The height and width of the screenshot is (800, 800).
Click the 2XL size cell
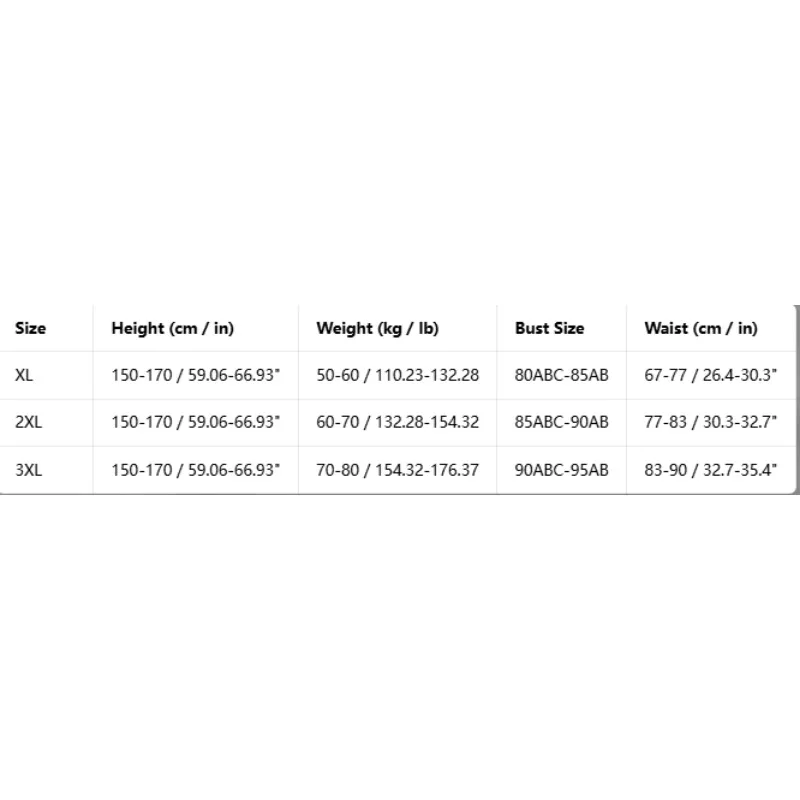coord(29,422)
